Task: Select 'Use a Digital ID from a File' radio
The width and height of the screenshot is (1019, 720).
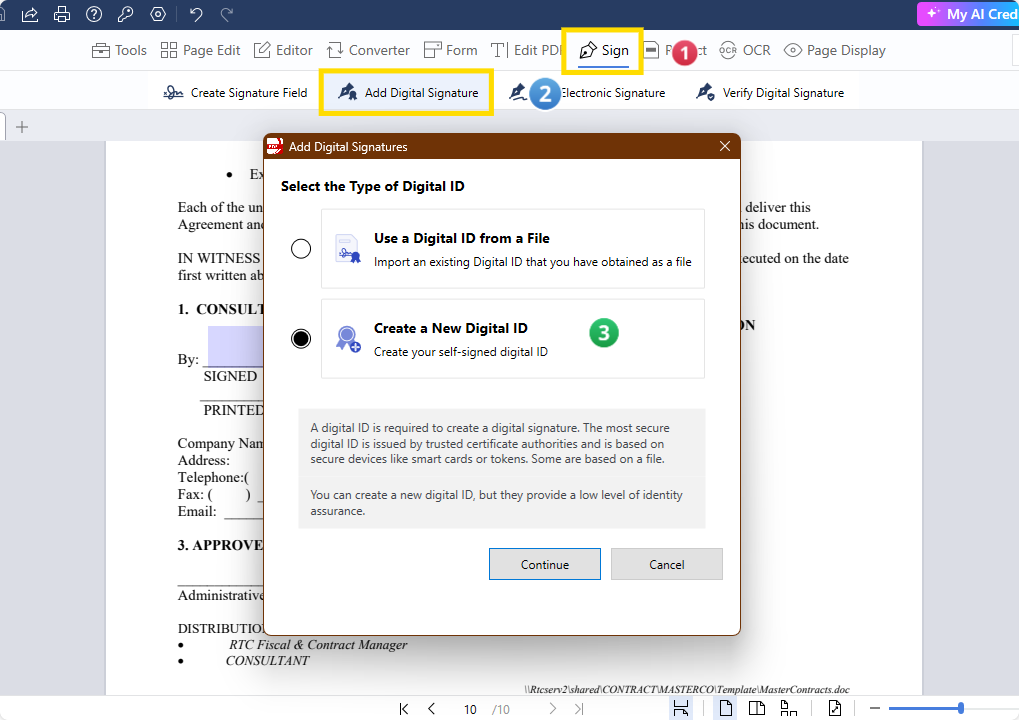Action: click(x=301, y=249)
